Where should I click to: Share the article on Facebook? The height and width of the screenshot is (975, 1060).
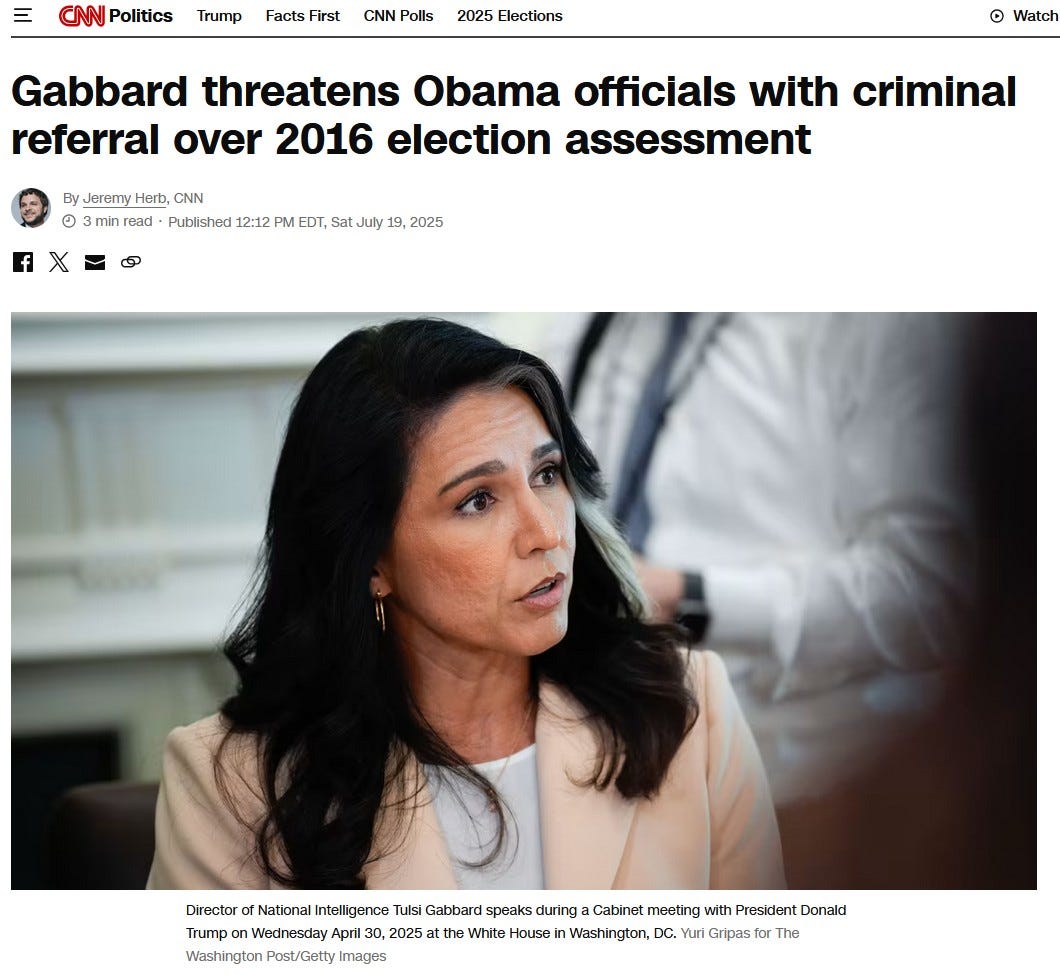(23, 262)
